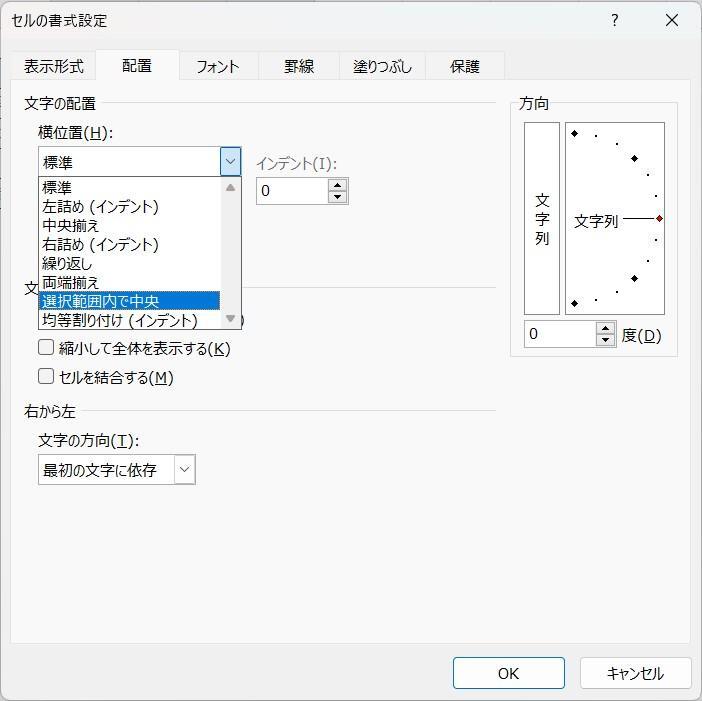Image resolution: width=702 pixels, height=701 pixels.
Task: Select 標準 in the dropdown list
Action: 129,187
